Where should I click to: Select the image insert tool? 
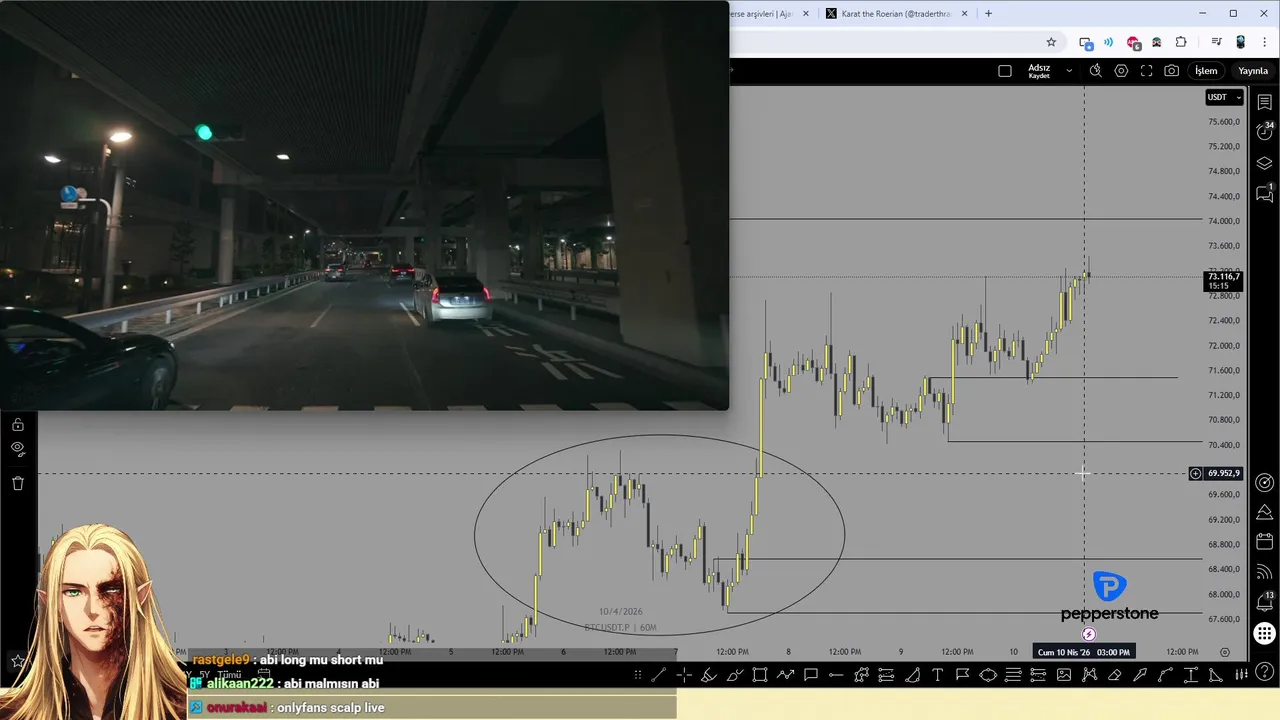1063,675
